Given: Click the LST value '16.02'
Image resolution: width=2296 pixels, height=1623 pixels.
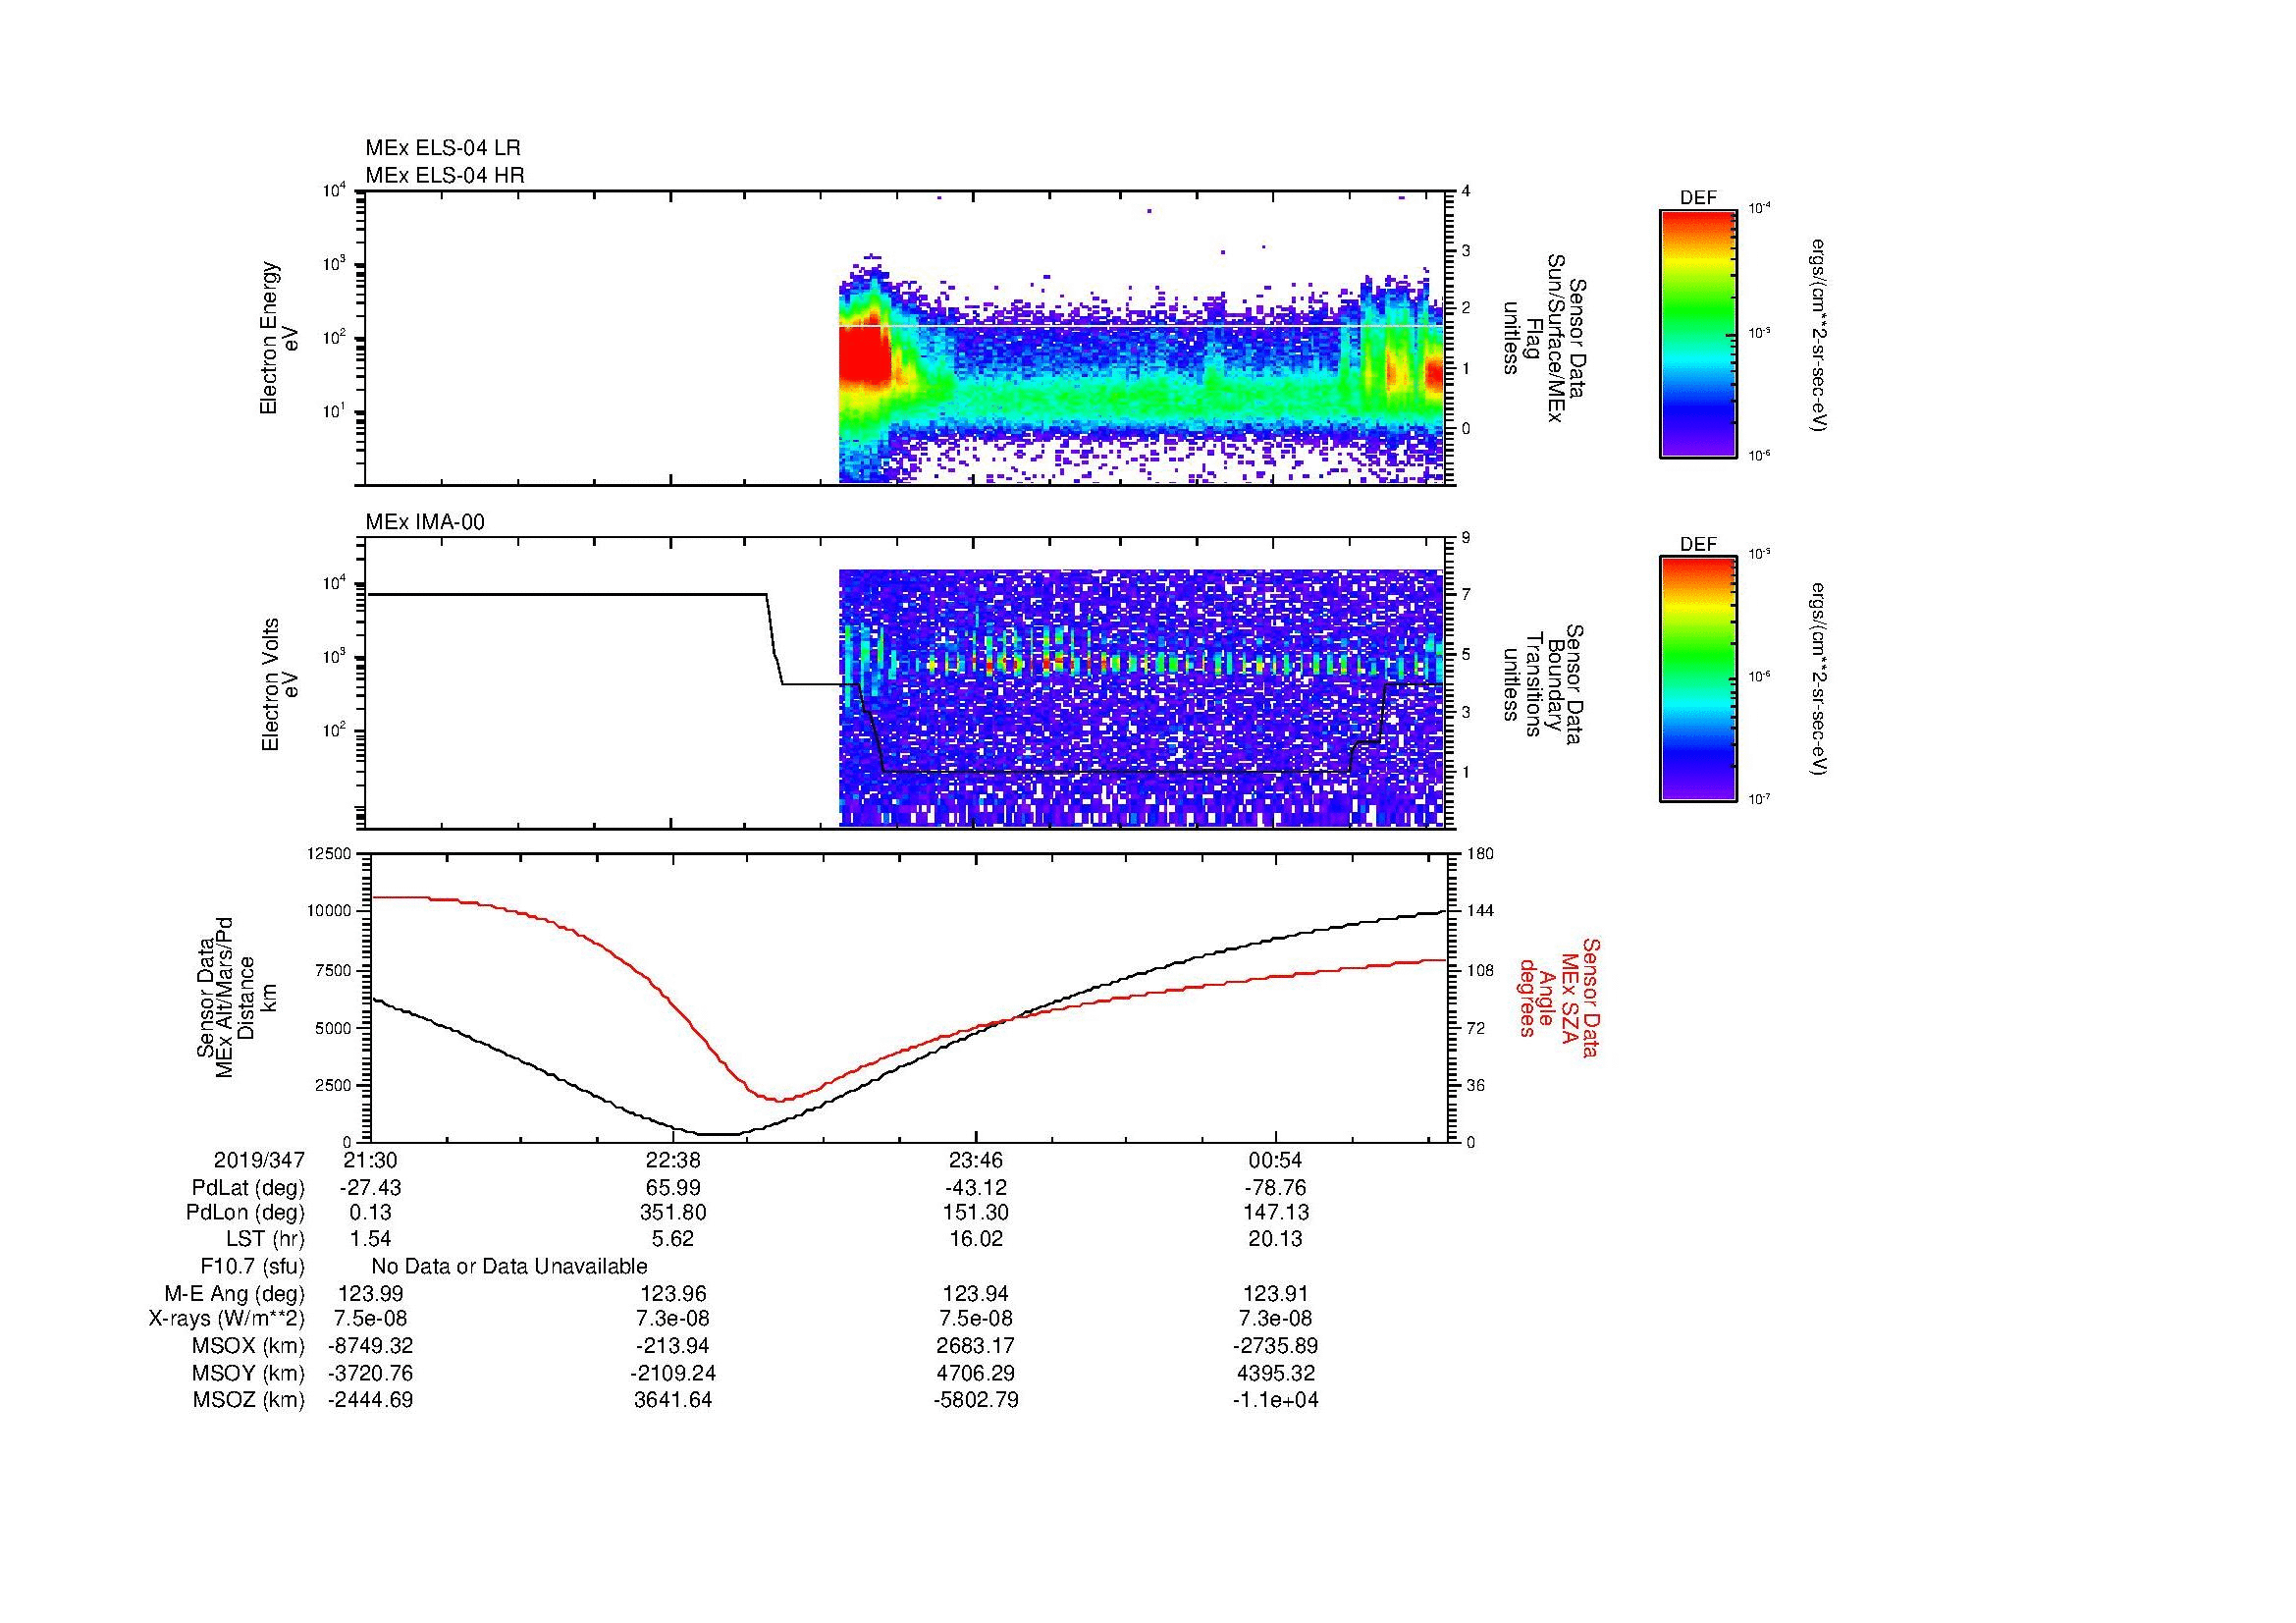Looking at the screenshot, I should 975,1240.
